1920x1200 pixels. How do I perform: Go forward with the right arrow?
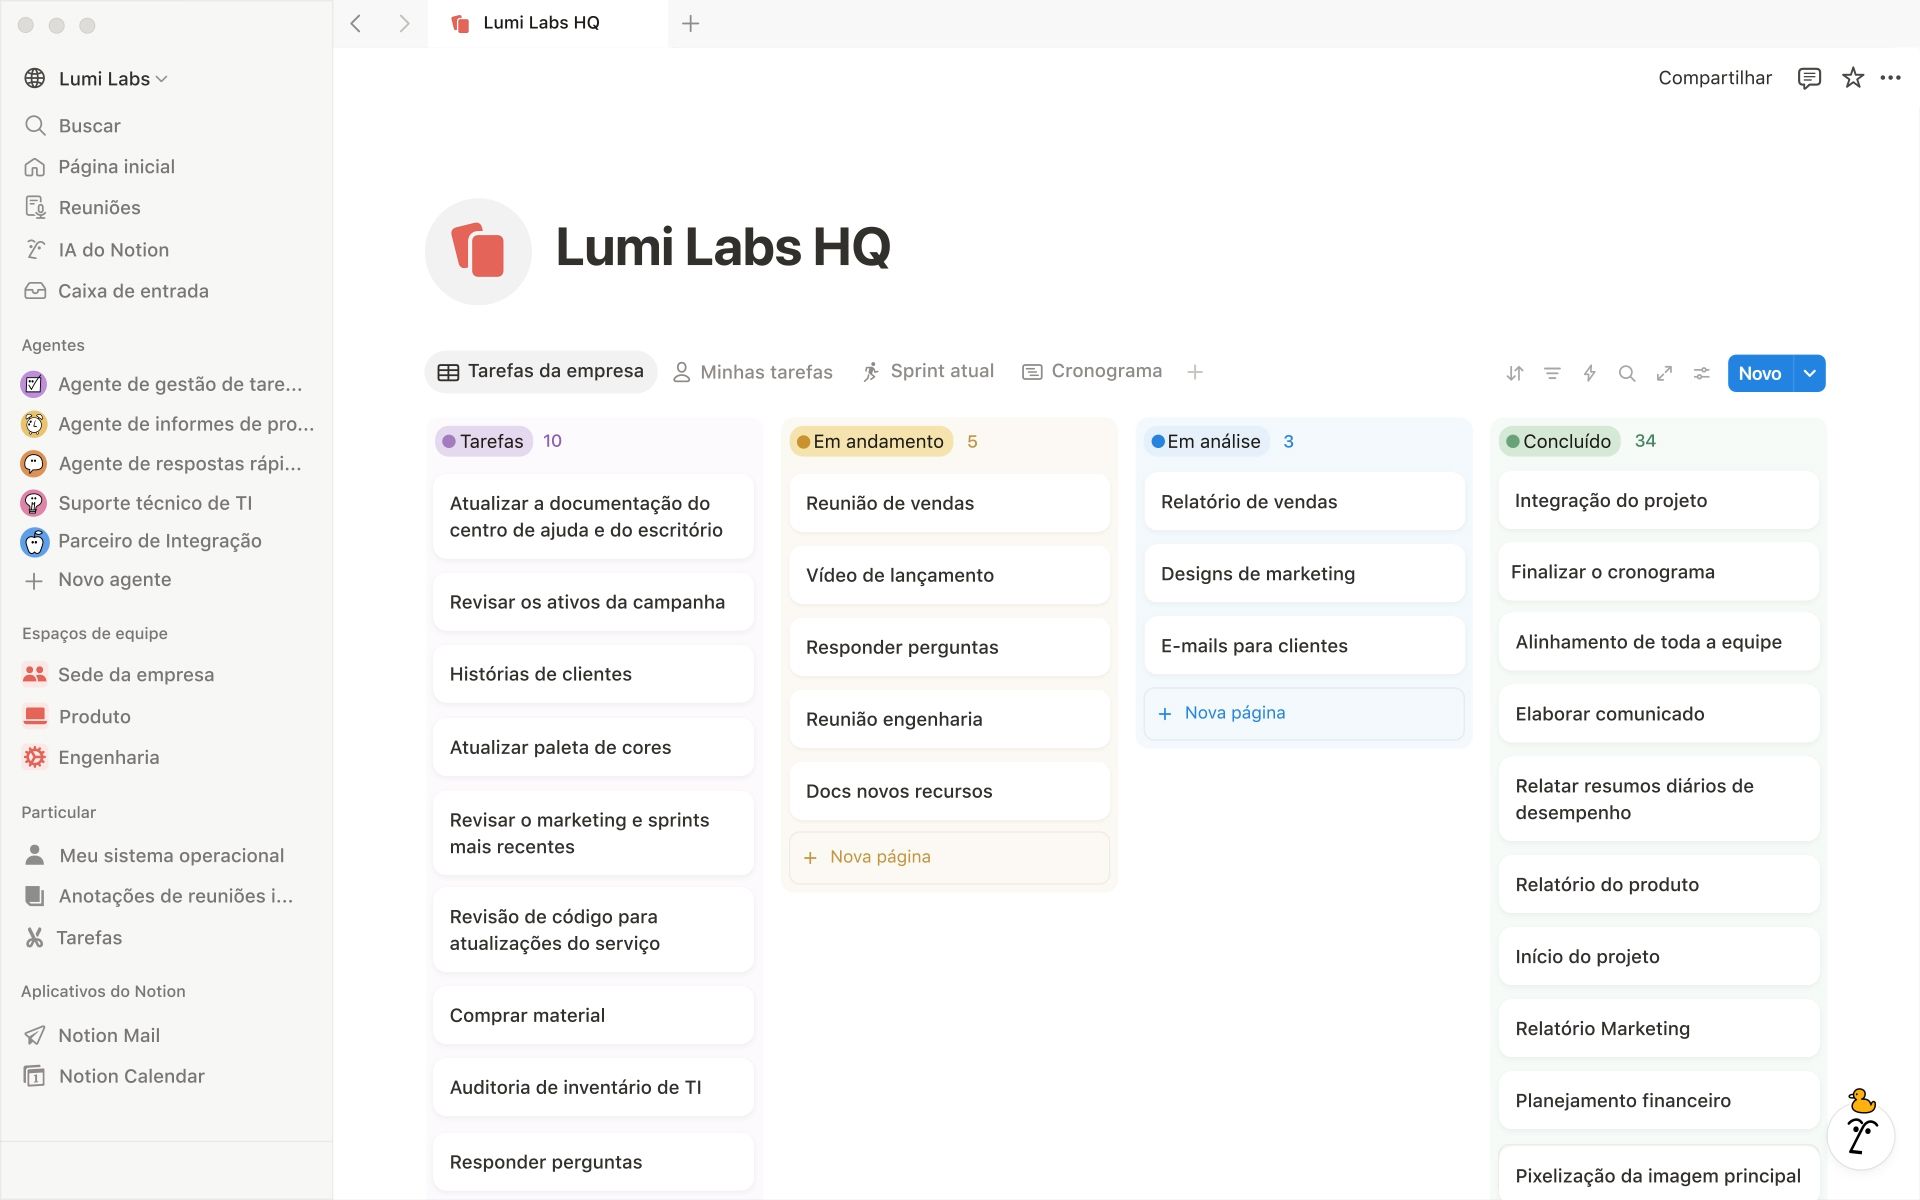(x=404, y=23)
